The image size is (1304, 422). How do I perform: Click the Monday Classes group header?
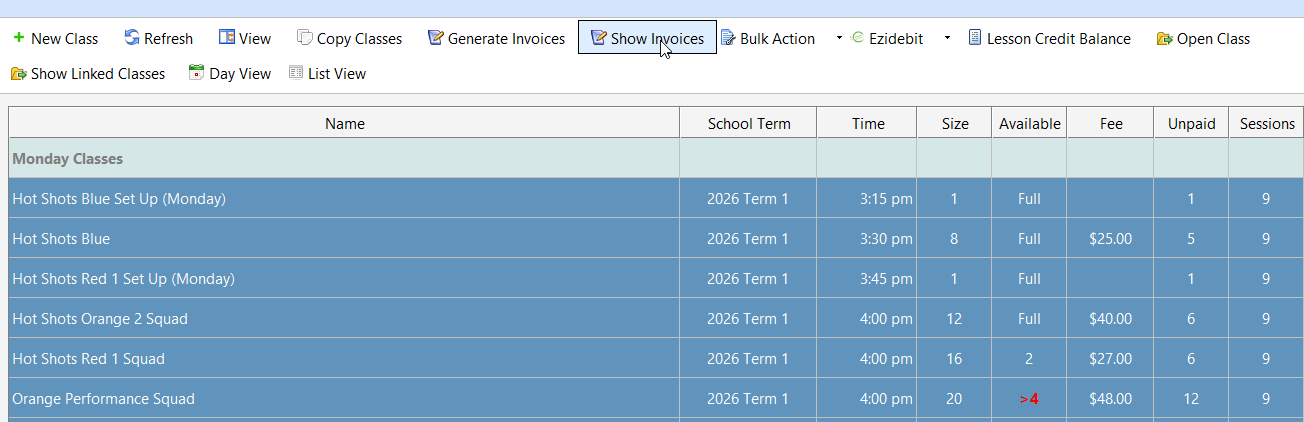68,159
